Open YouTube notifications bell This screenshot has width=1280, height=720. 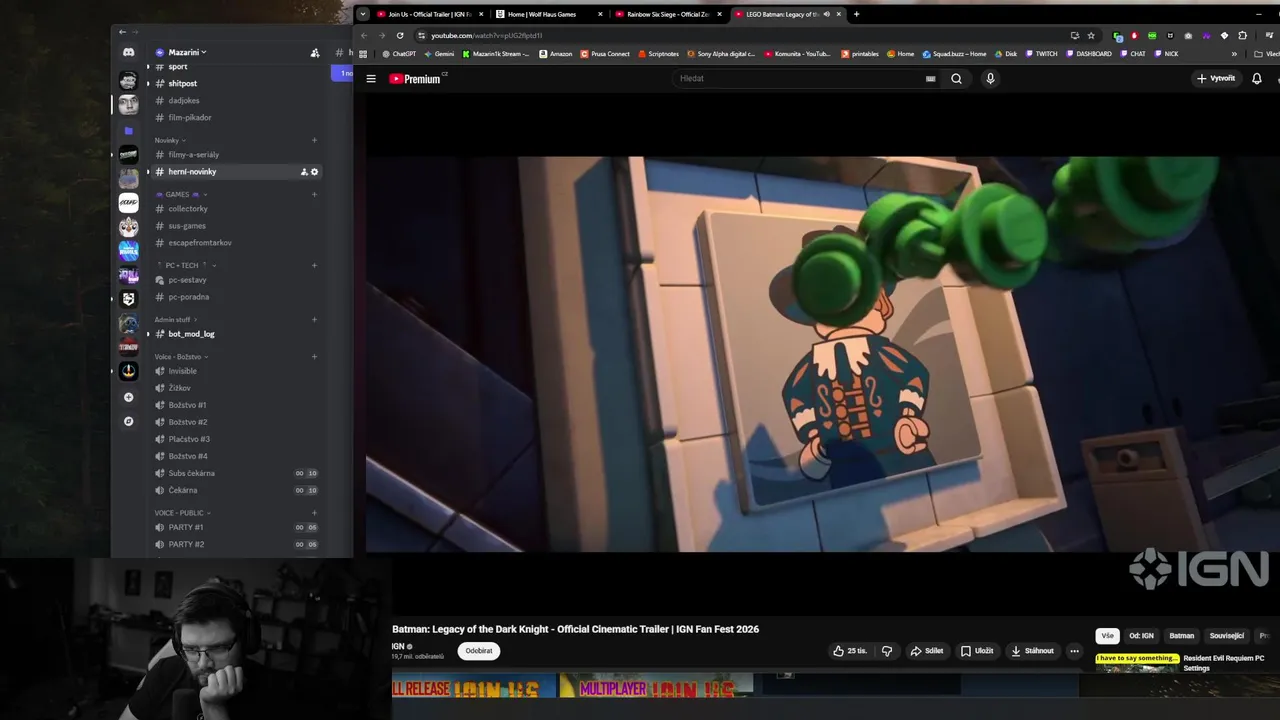point(1257,78)
